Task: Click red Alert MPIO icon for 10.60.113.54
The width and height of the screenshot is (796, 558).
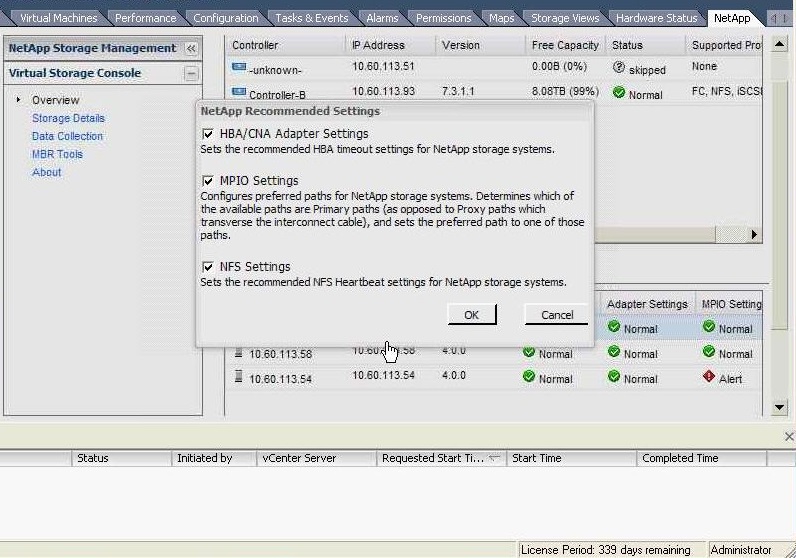Action: tap(709, 377)
